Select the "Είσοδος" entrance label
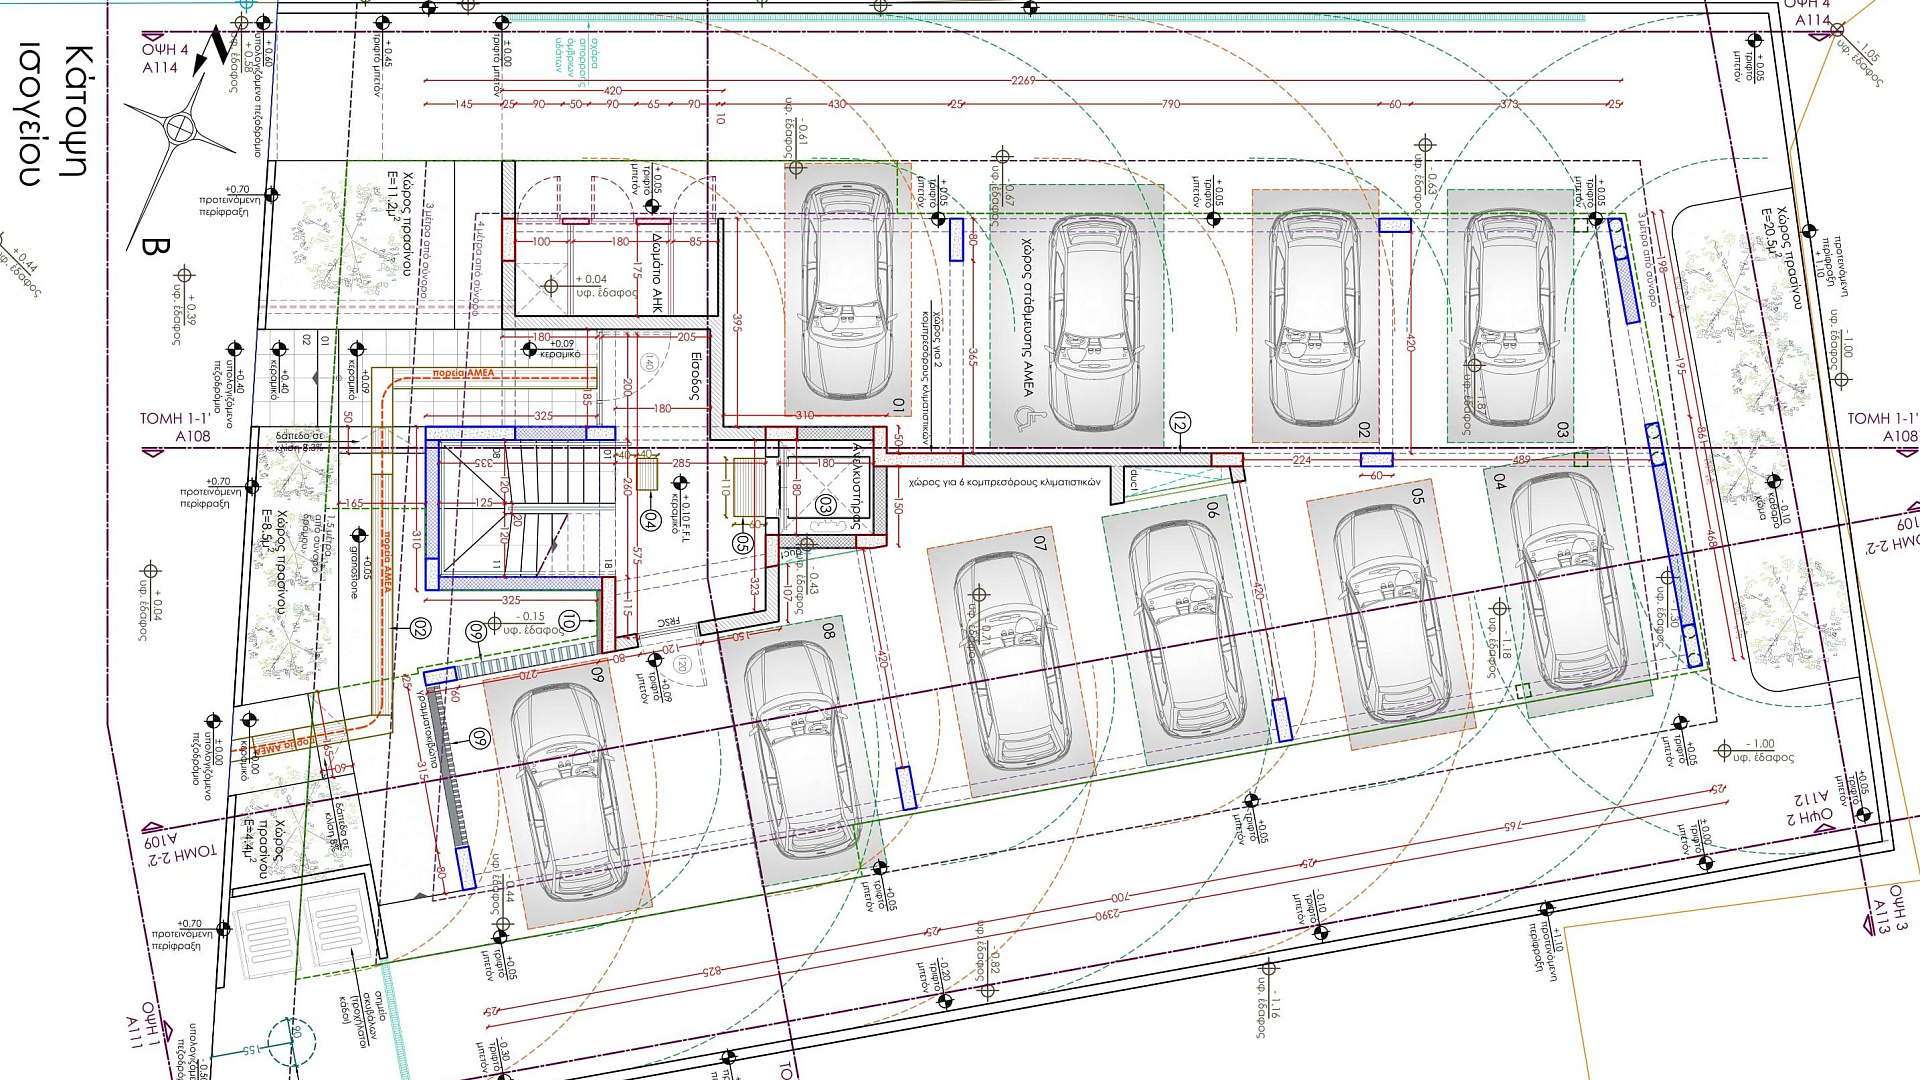The image size is (1920, 1080). 696,376
